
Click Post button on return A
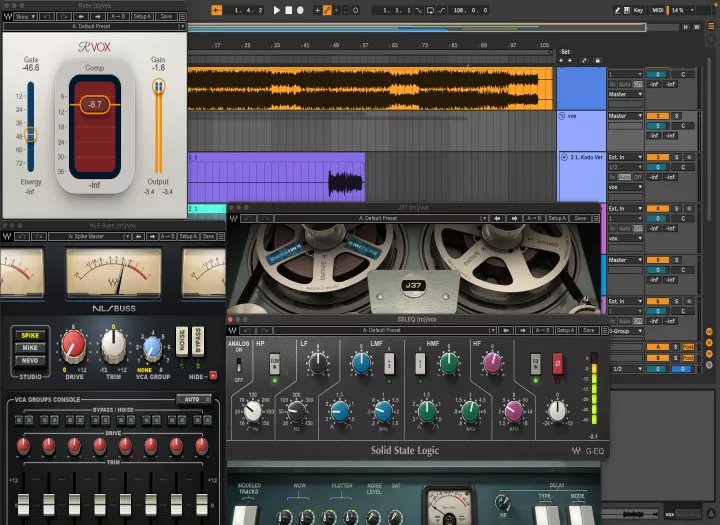coord(688,347)
